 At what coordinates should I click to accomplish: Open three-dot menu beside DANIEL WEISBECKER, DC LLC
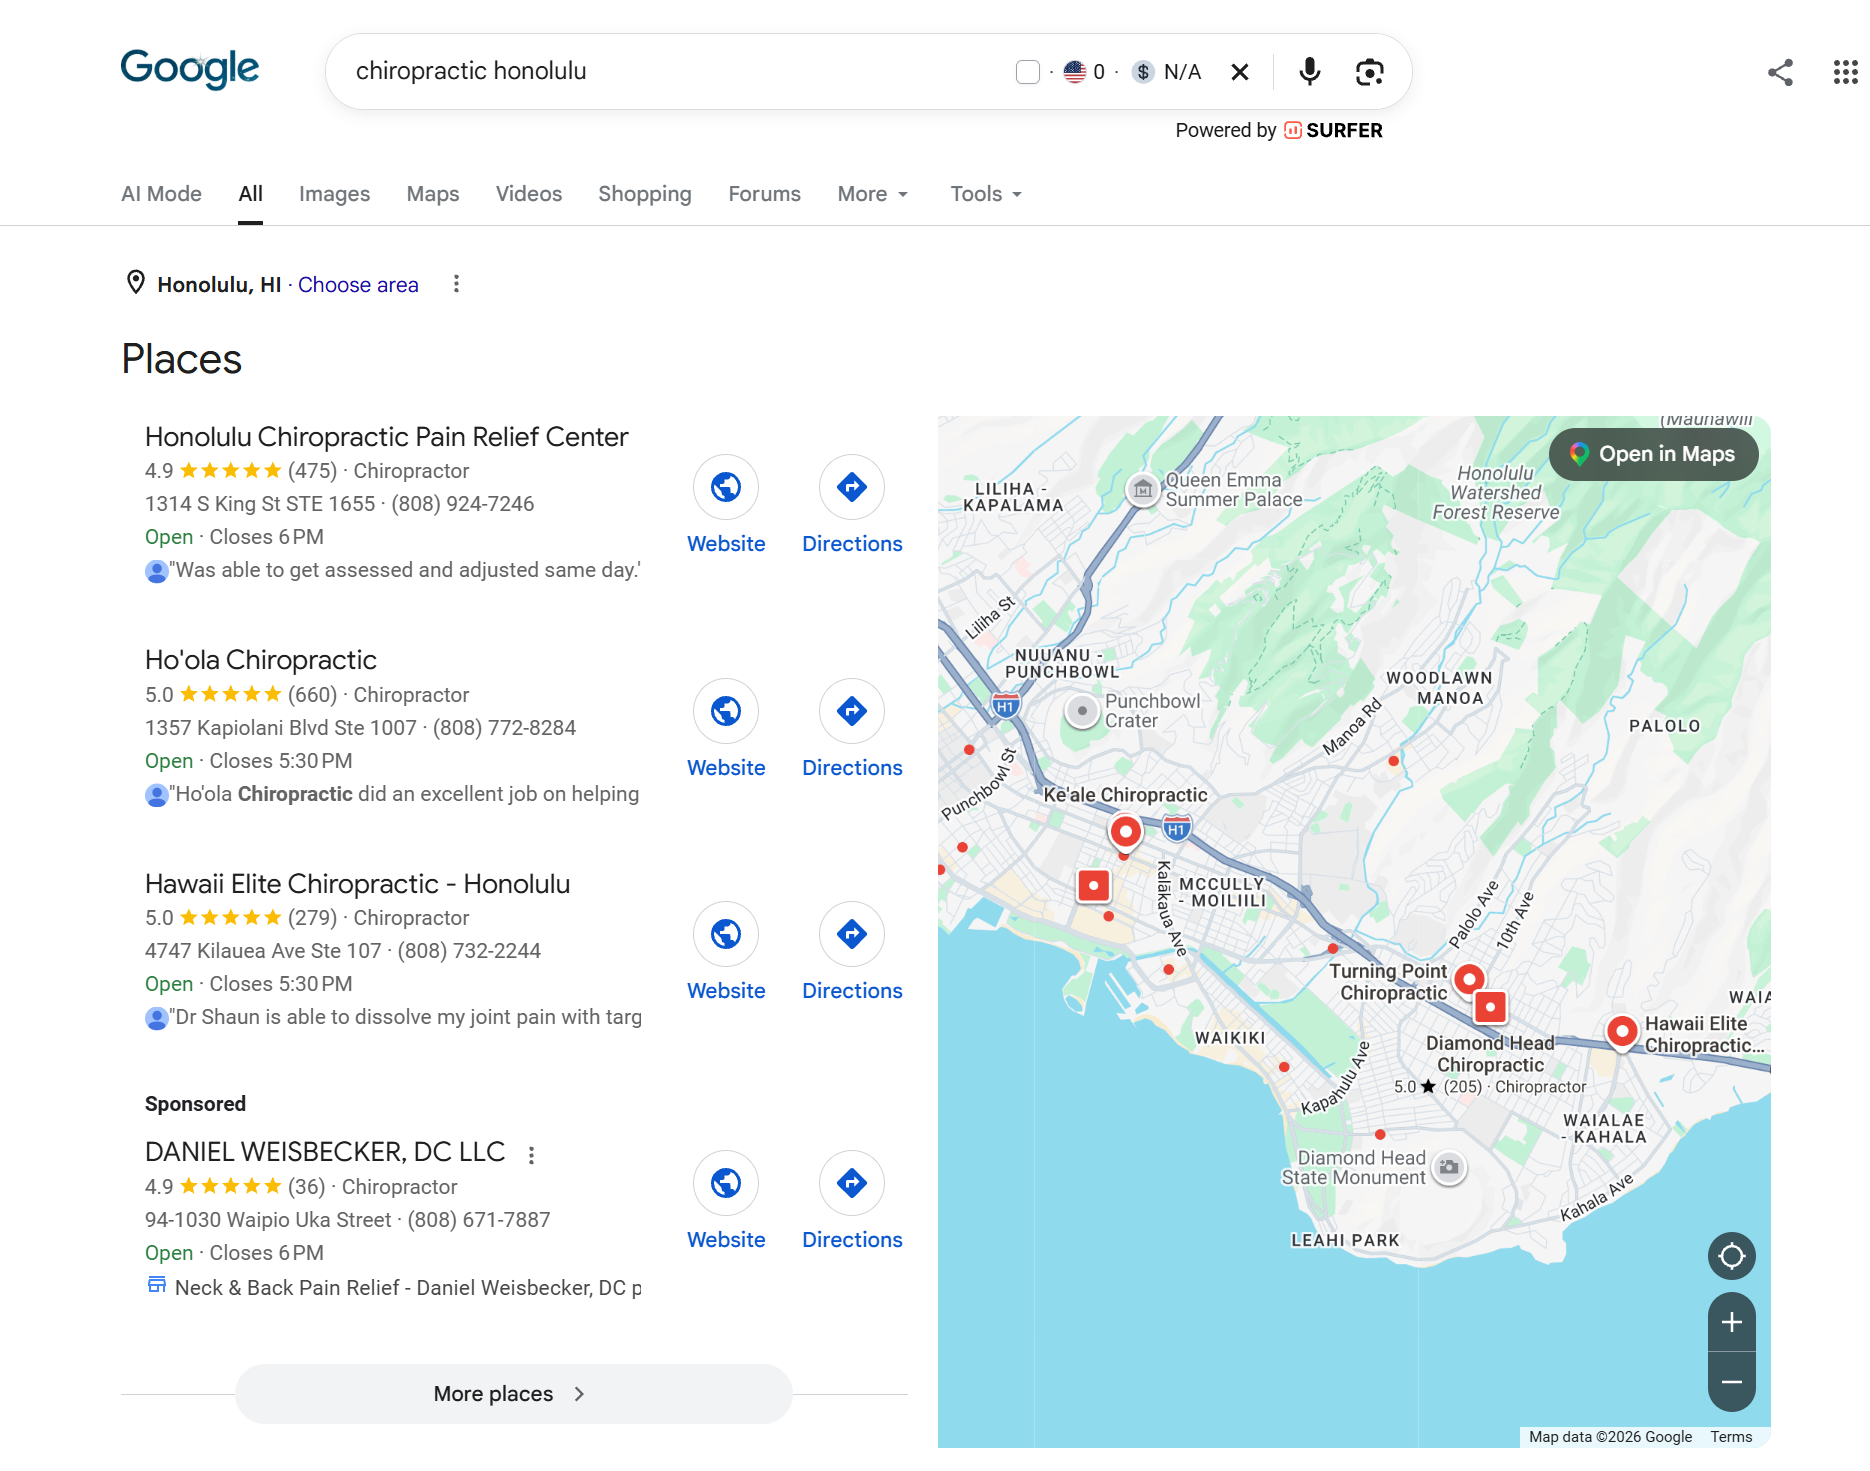tap(531, 1155)
